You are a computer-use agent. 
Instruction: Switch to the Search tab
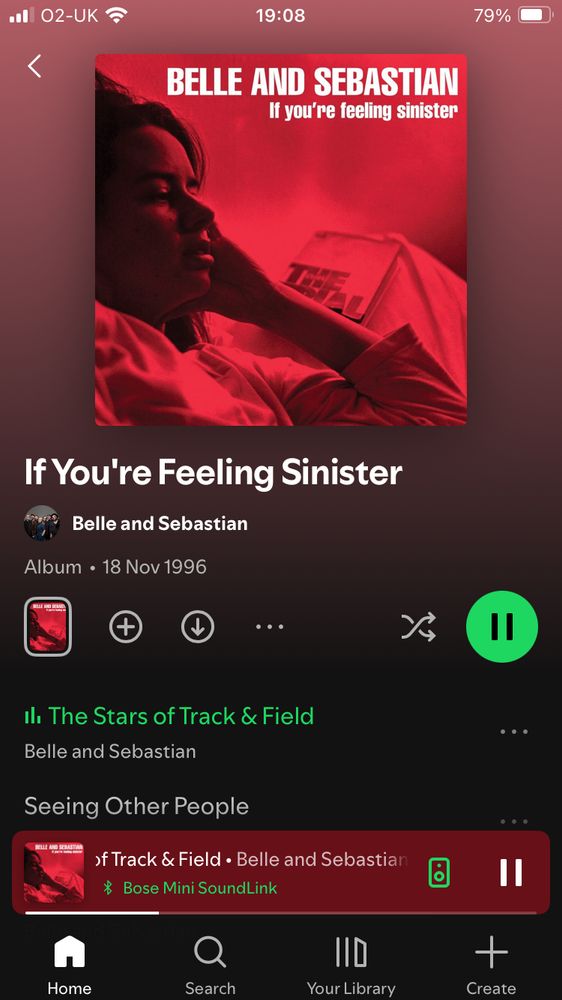click(x=210, y=964)
